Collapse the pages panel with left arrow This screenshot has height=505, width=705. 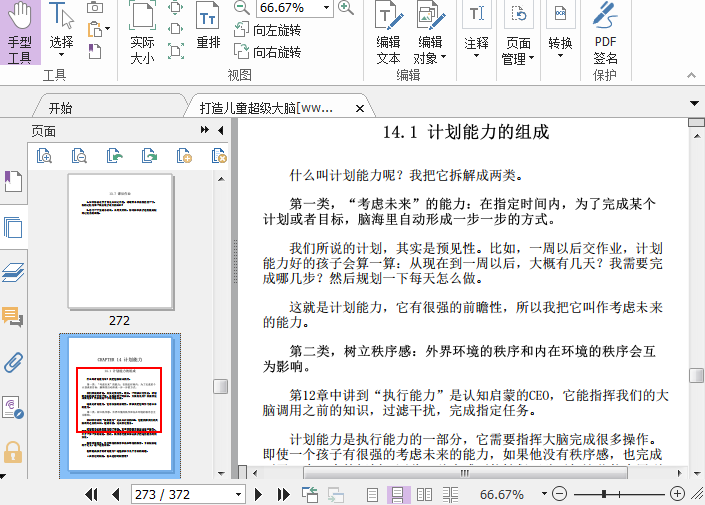221,130
